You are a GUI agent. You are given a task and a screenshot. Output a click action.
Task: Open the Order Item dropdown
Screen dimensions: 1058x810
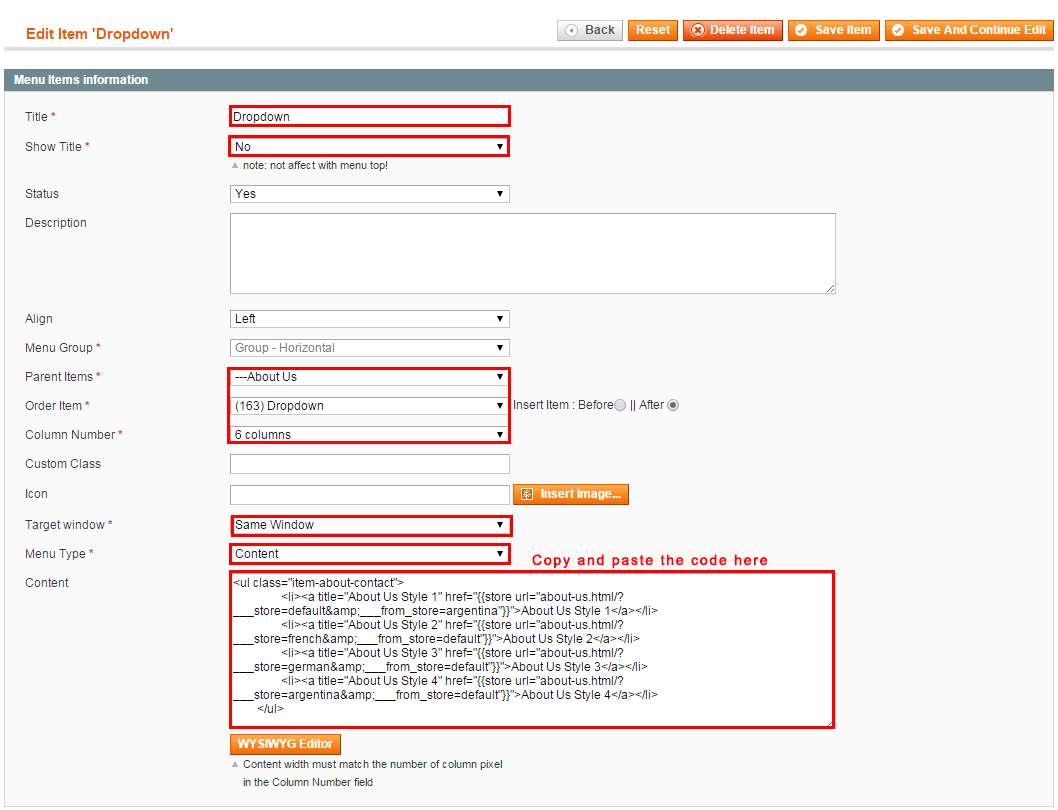coord(370,406)
